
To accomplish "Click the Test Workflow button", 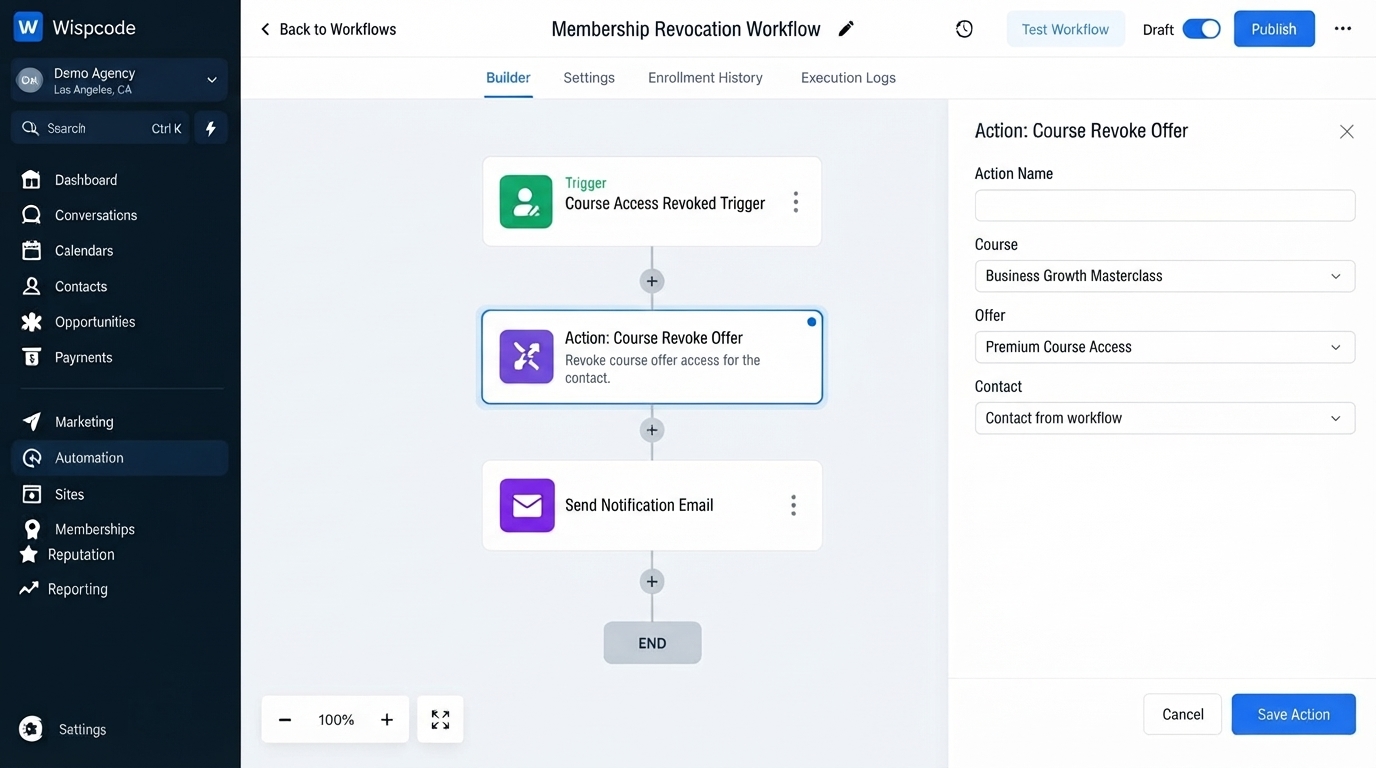I will 1065,29.
